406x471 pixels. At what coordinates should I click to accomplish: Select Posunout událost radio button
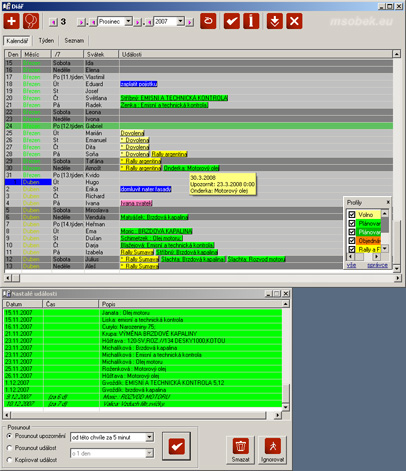tap(10, 448)
